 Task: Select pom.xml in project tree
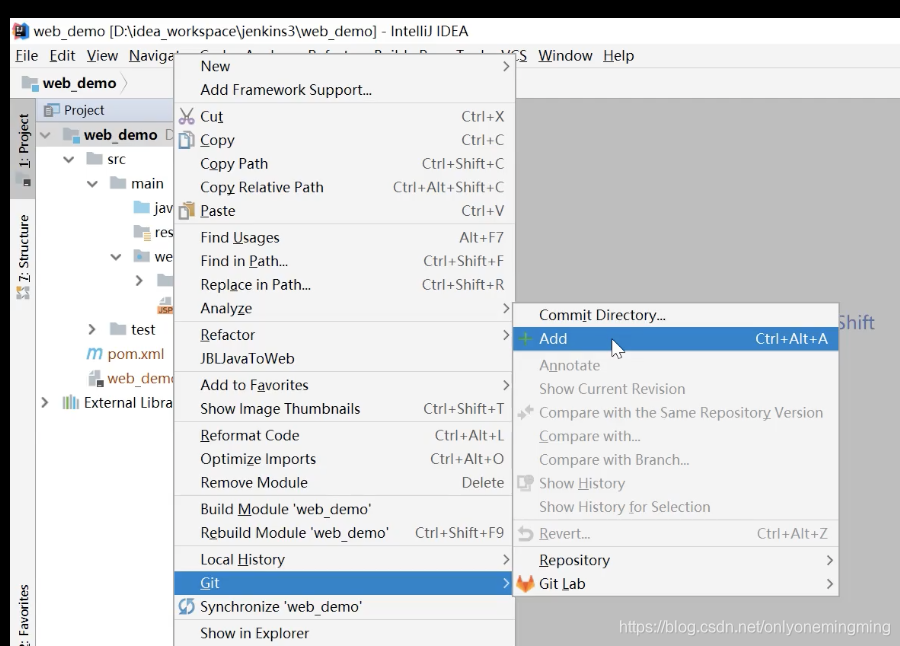point(125,354)
